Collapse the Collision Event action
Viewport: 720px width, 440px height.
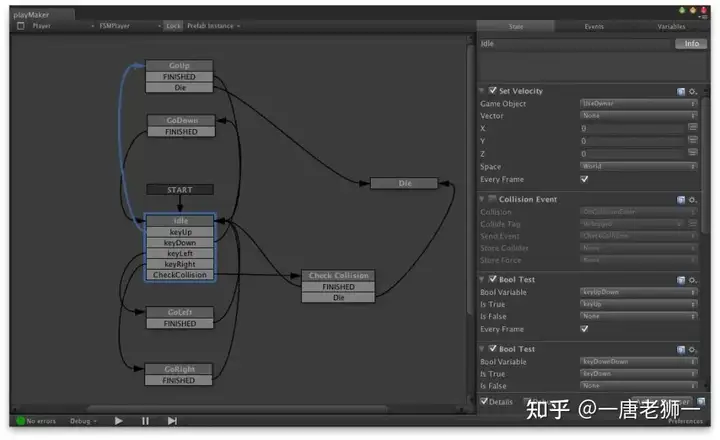click(x=482, y=199)
